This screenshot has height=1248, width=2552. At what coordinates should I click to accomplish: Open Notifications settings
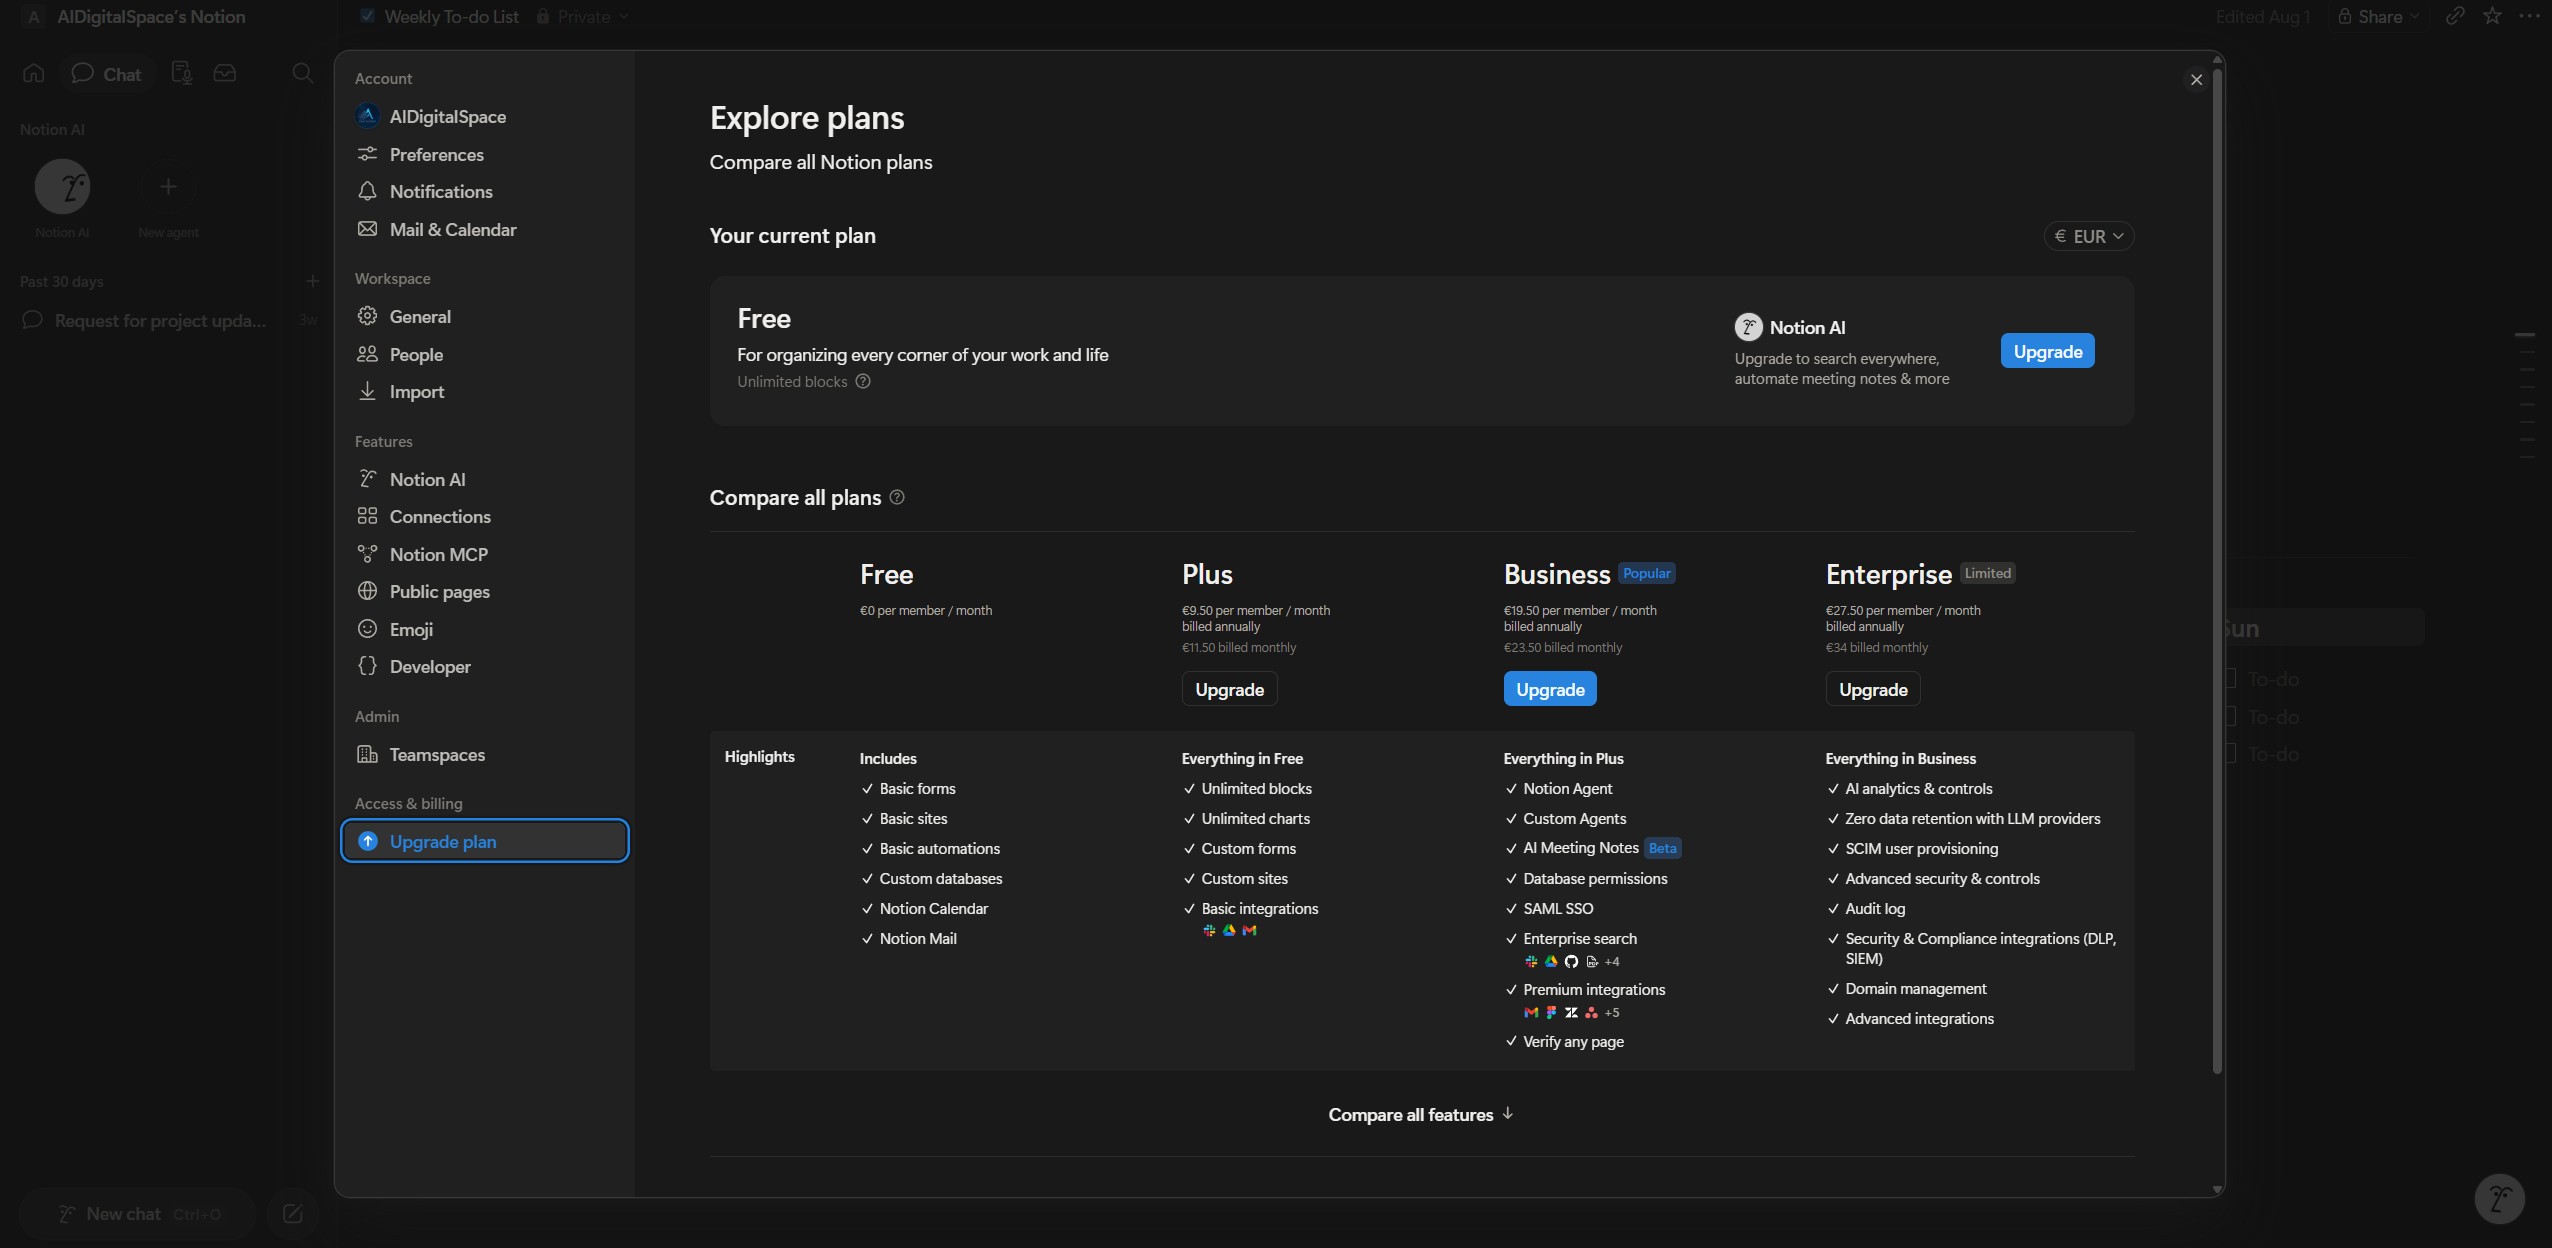click(x=484, y=191)
